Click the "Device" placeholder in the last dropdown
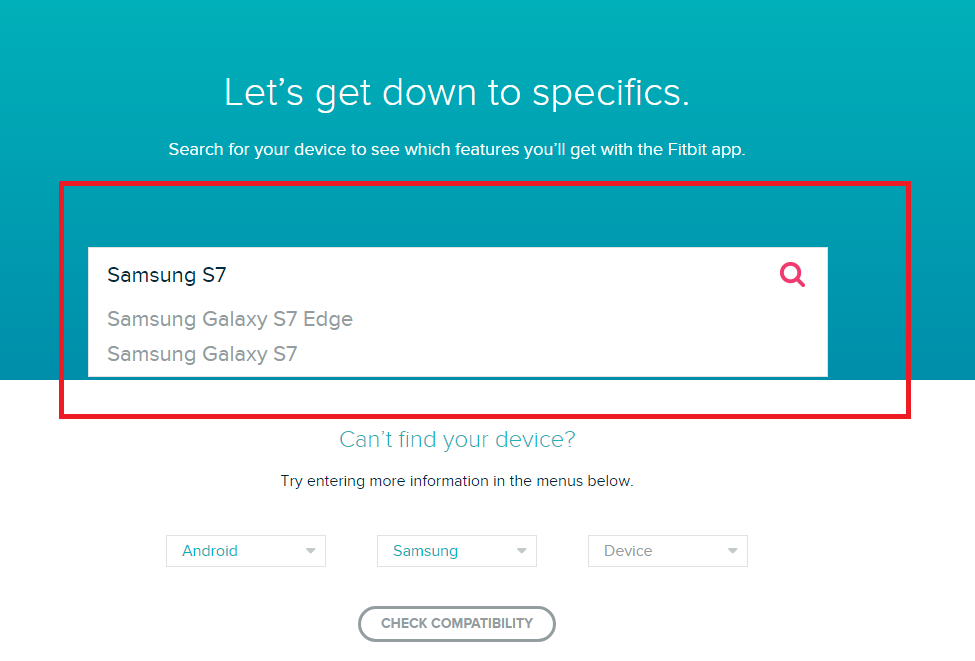The width and height of the screenshot is (975, 661). pos(628,551)
